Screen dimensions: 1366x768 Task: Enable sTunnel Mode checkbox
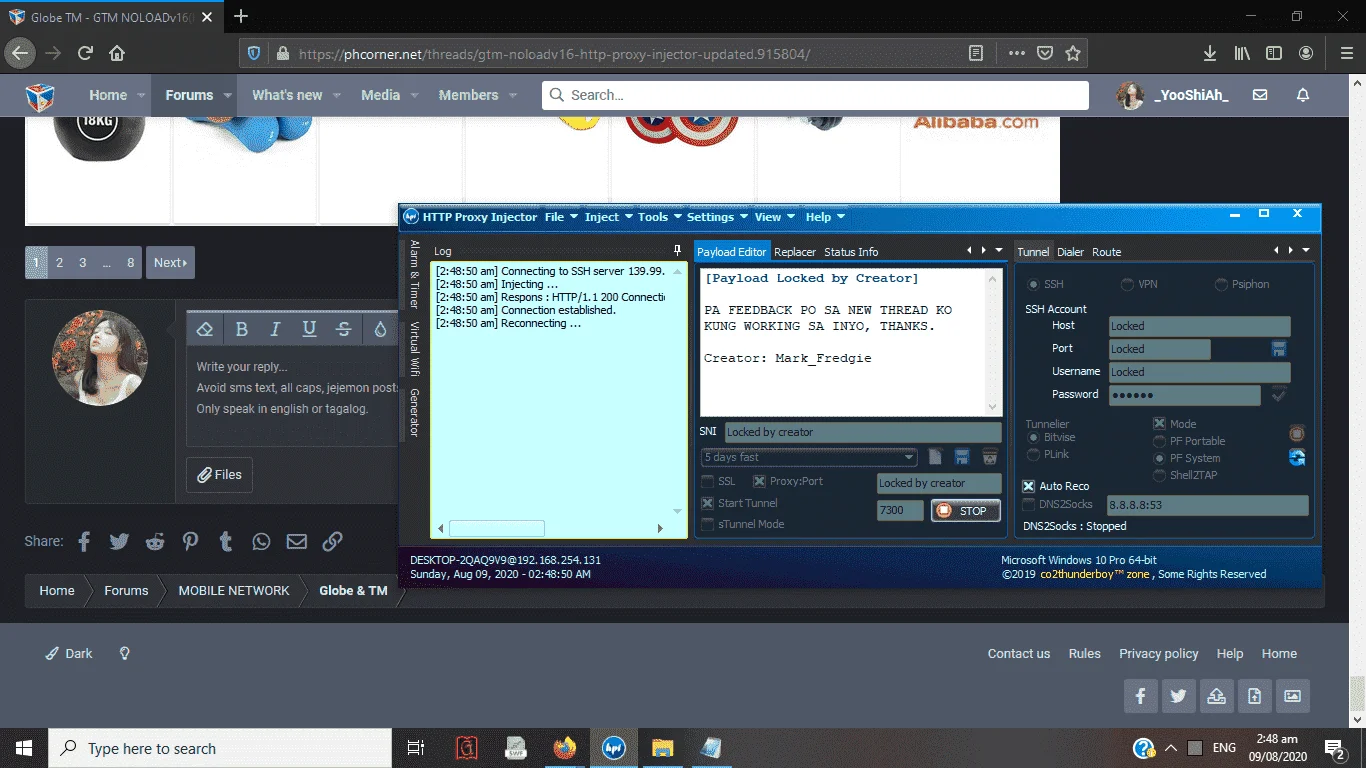click(x=708, y=524)
